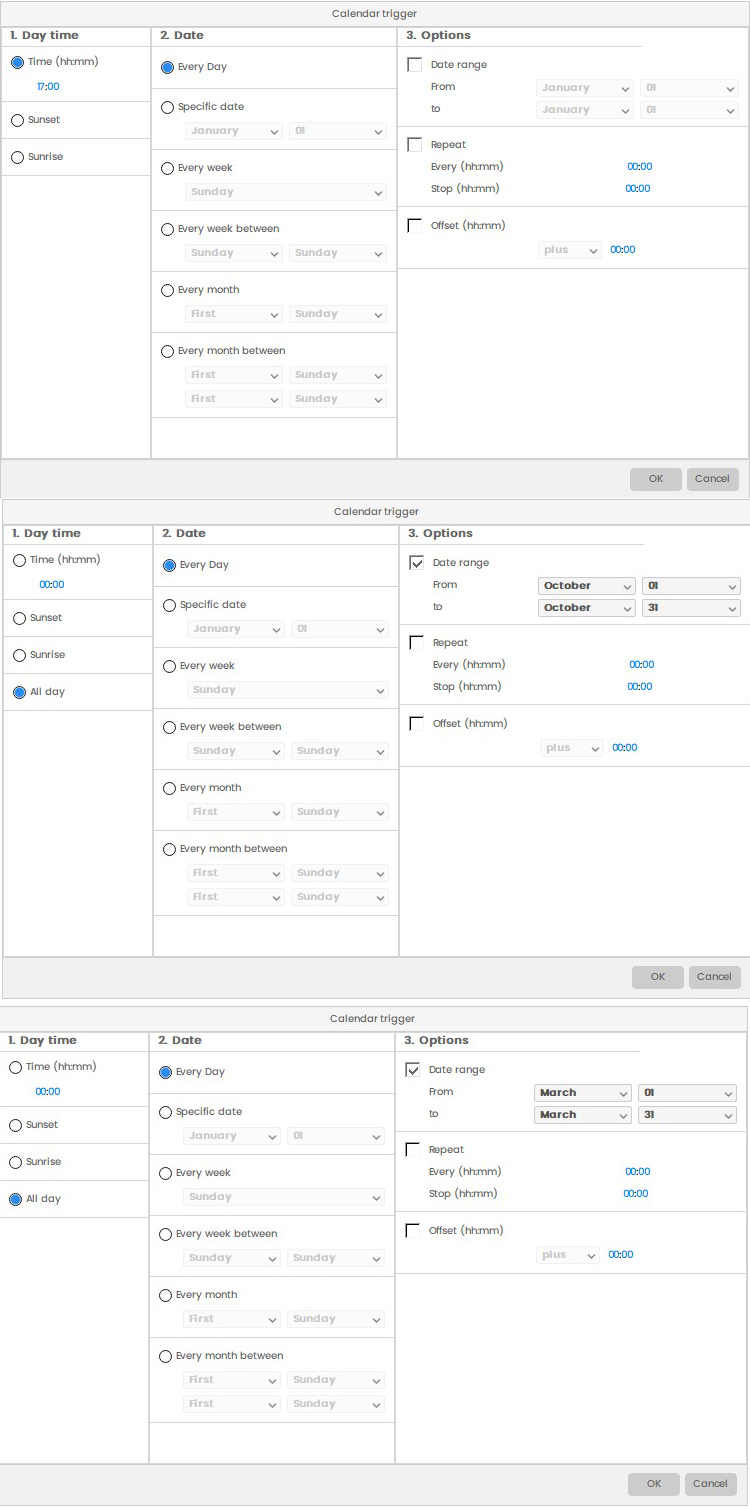The image size is (750, 1509).
Task: Enable Repeat checkbox in the March dialog
Action: click(x=413, y=1150)
